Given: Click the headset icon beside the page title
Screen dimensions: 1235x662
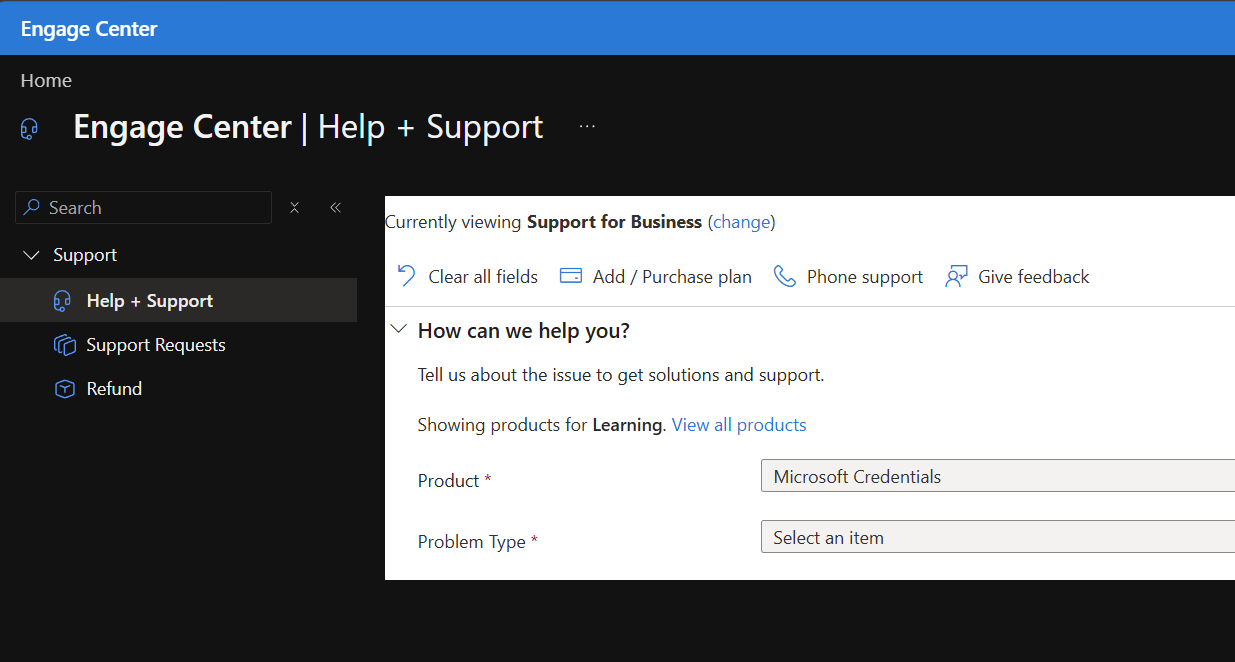Looking at the screenshot, I should click(29, 129).
